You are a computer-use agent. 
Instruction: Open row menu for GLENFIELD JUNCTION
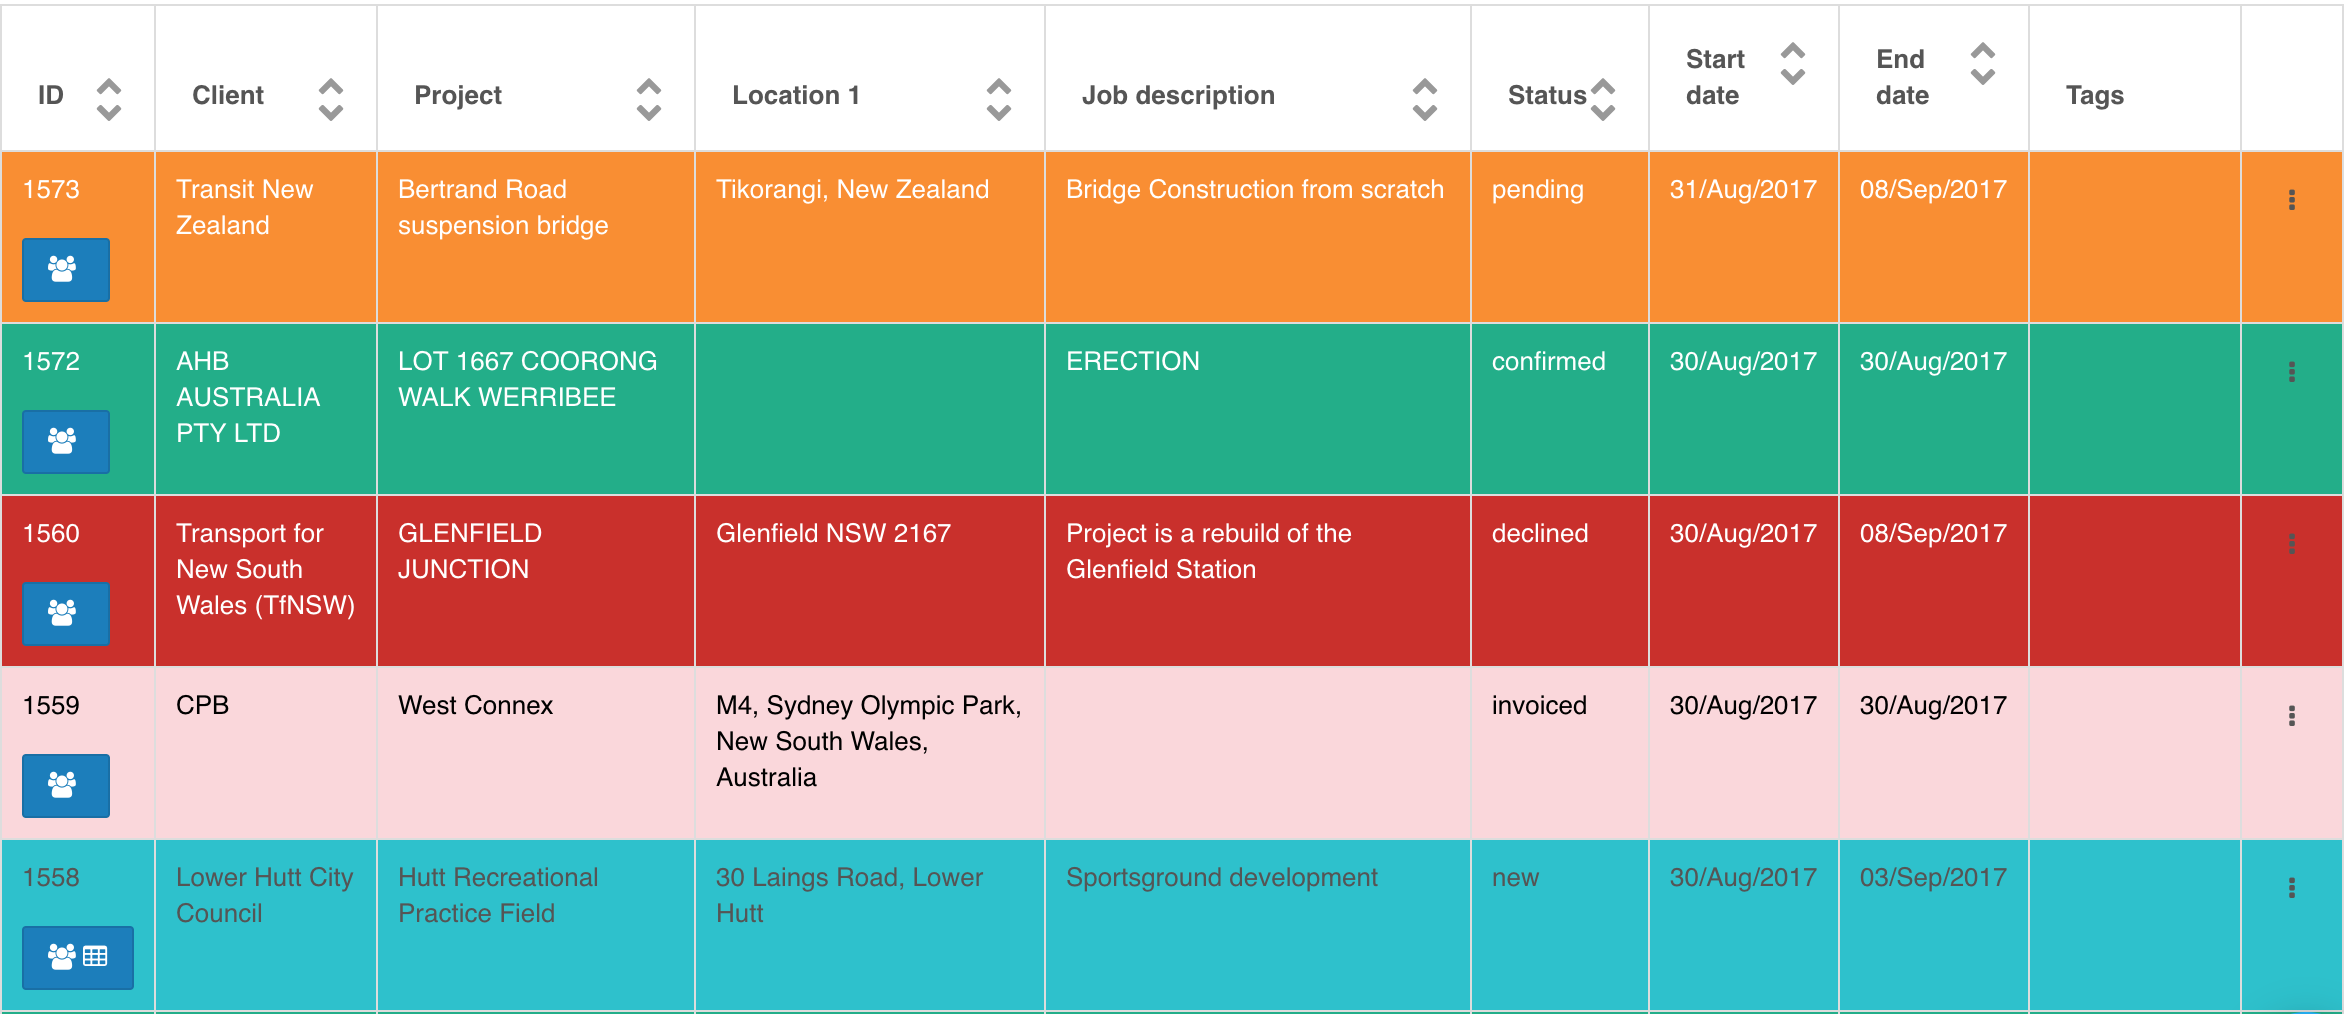(x=2291, y=544)
